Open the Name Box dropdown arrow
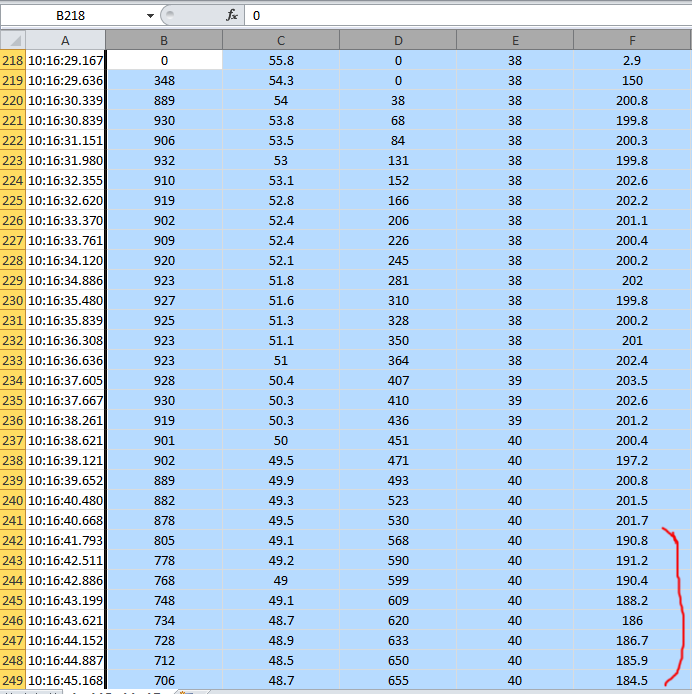This screenshot has width=692, height=694. (x=150, y=16)
